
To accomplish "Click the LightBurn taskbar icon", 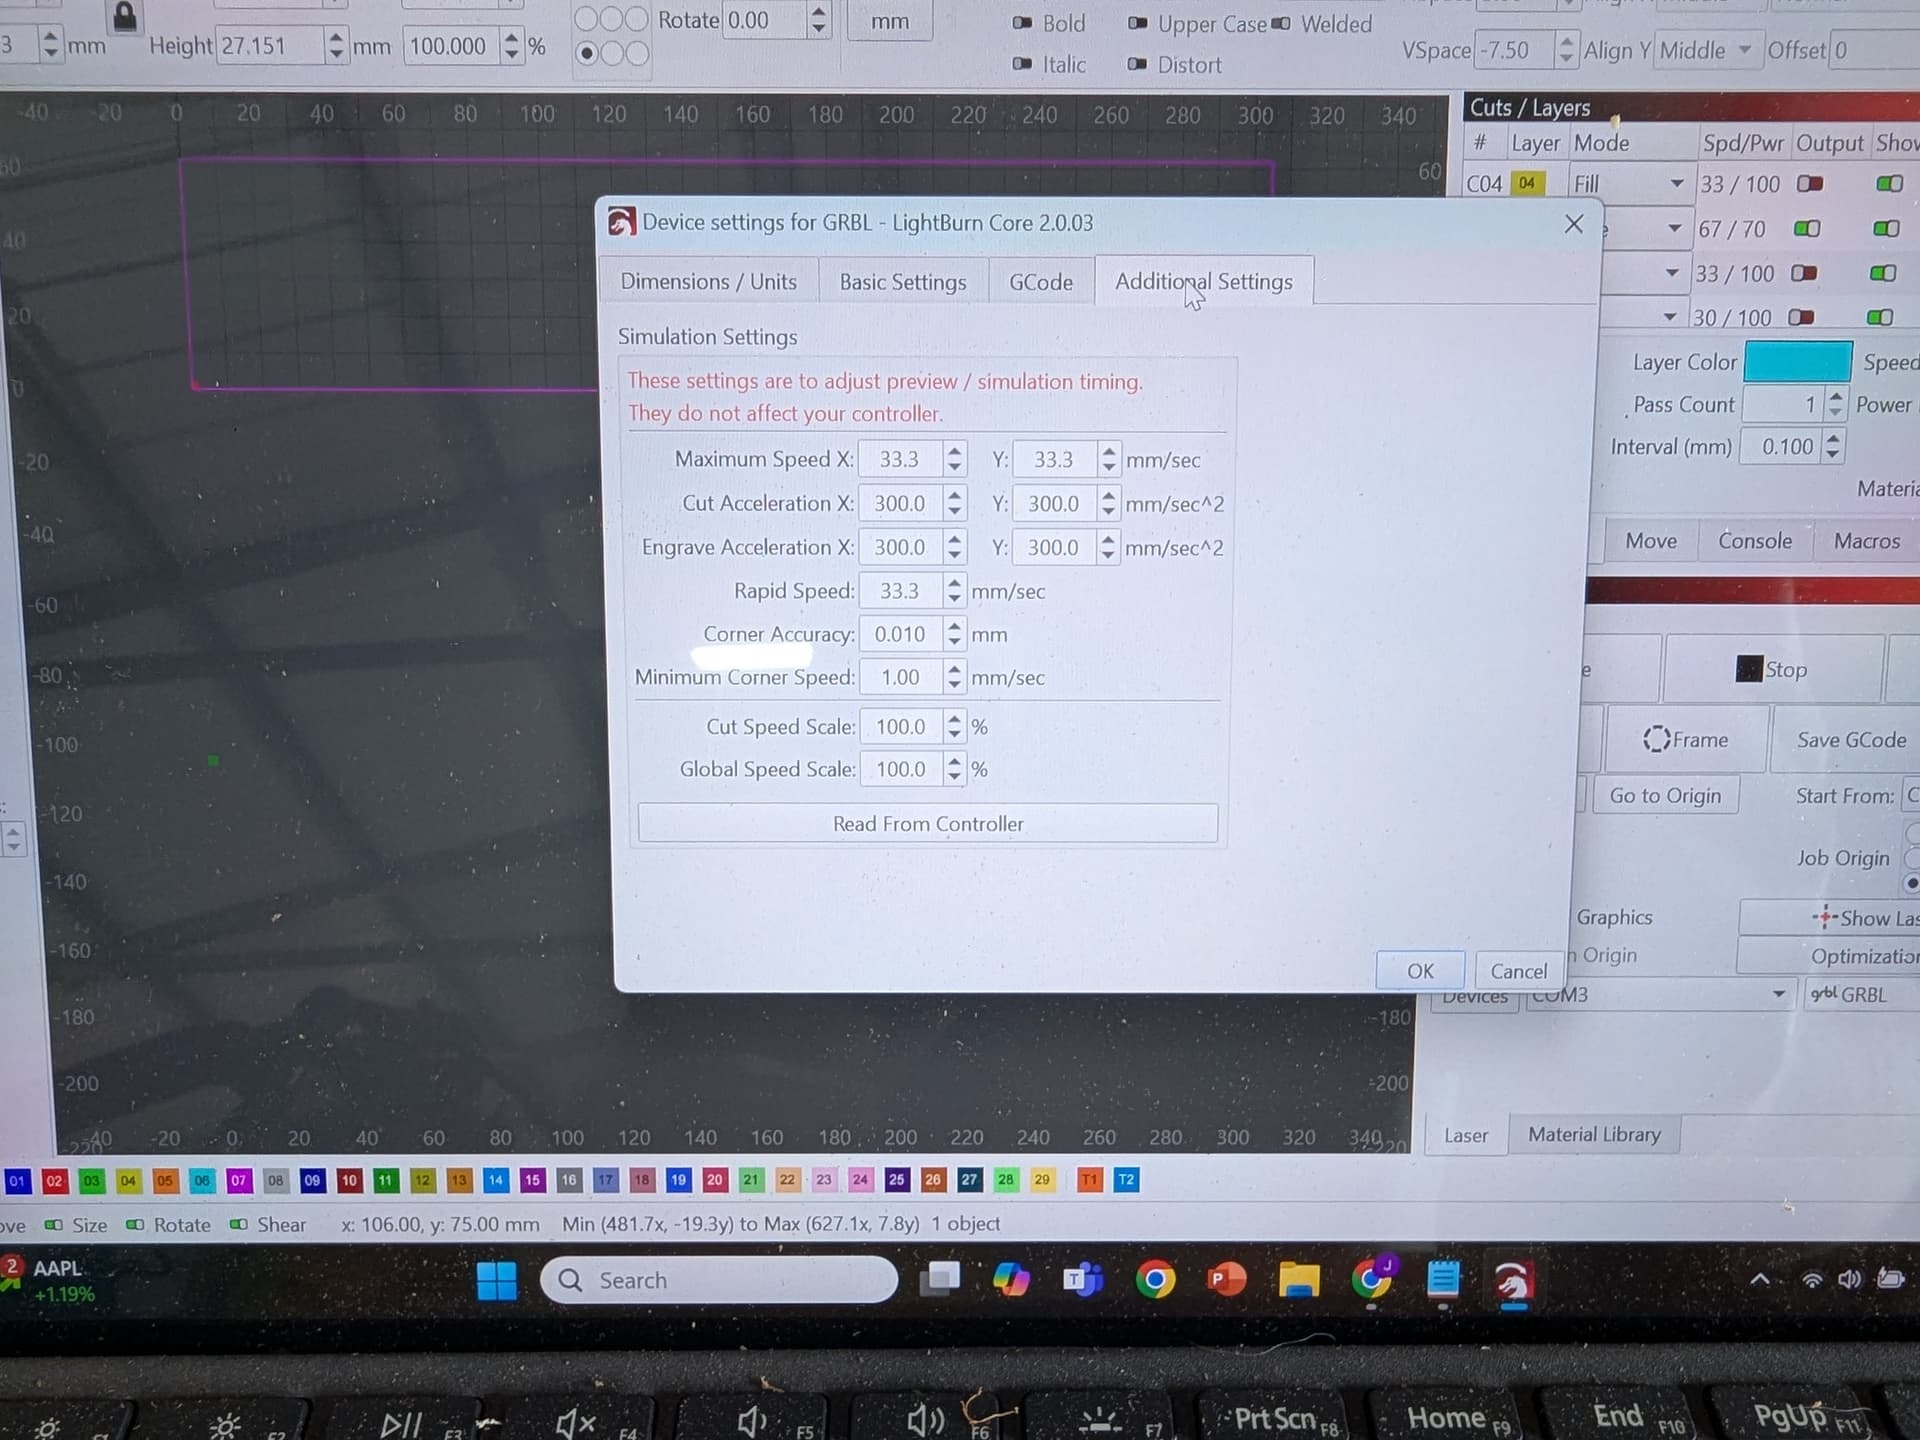I will (1514, 1281).
